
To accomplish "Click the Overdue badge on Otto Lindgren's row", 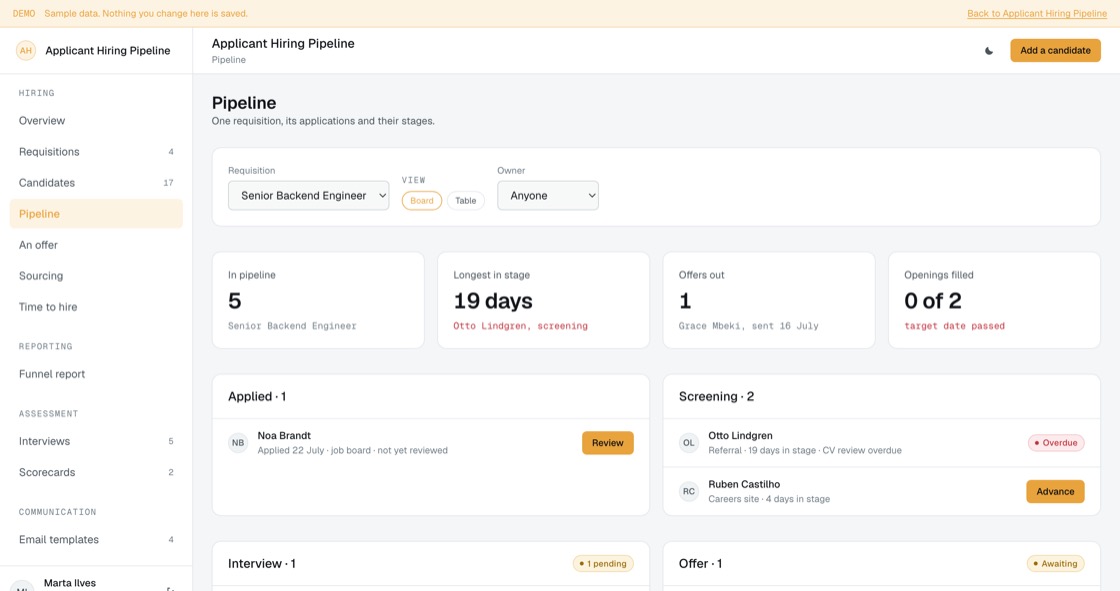I will pos(1056,443).
